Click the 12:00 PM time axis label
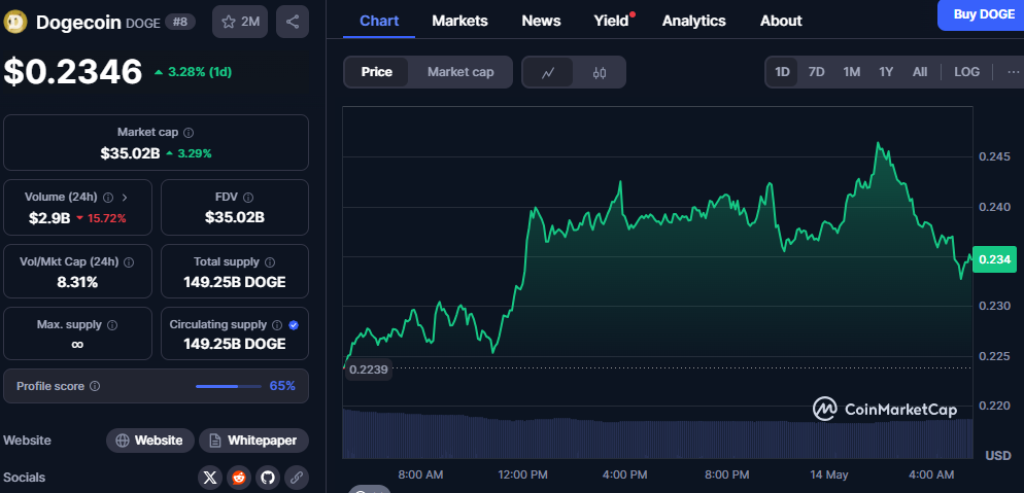Screen dimensions: 1024x493 click(521, 475)
